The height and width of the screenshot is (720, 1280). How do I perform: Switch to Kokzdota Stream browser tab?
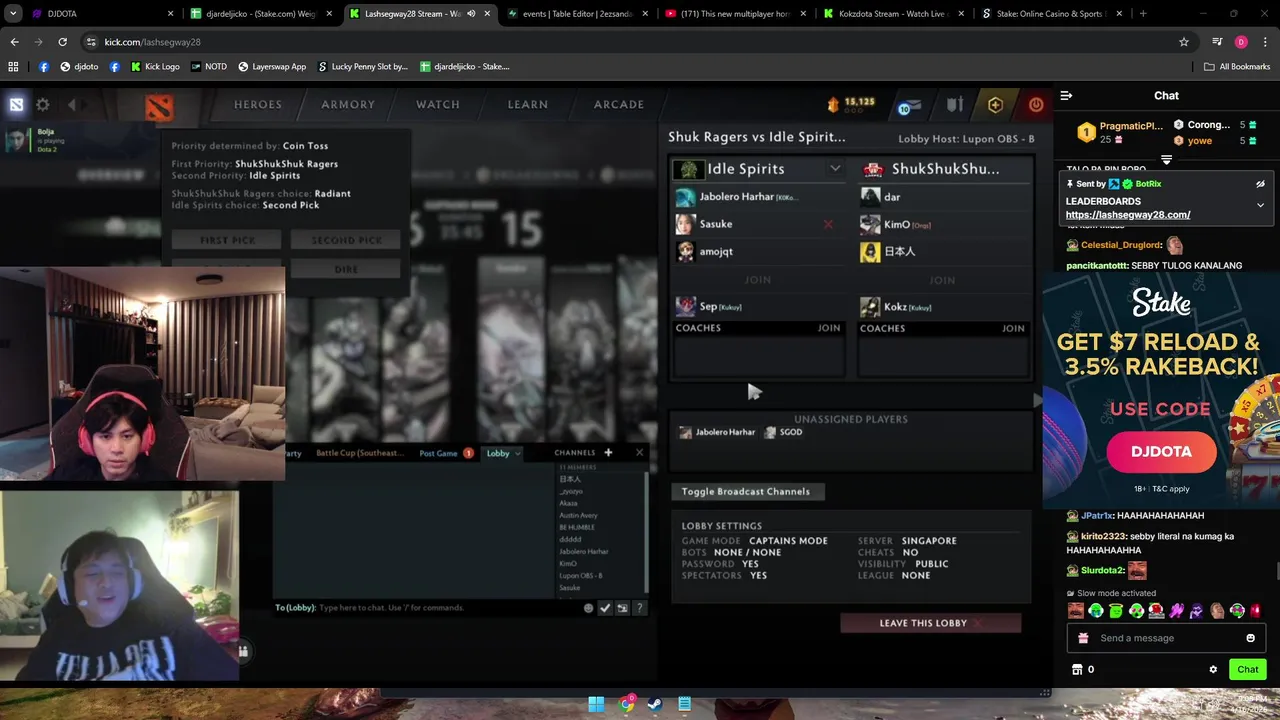pos(893,14)
